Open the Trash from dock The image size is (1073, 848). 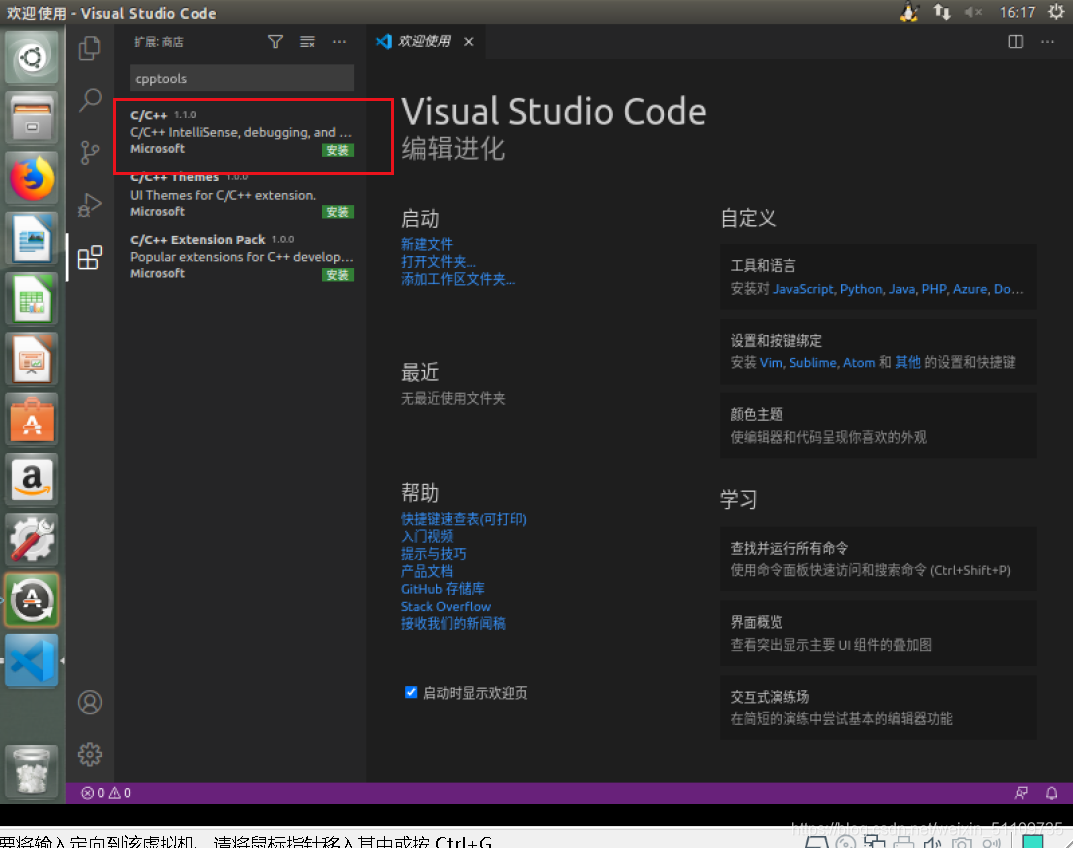click(x=31, y=772)
